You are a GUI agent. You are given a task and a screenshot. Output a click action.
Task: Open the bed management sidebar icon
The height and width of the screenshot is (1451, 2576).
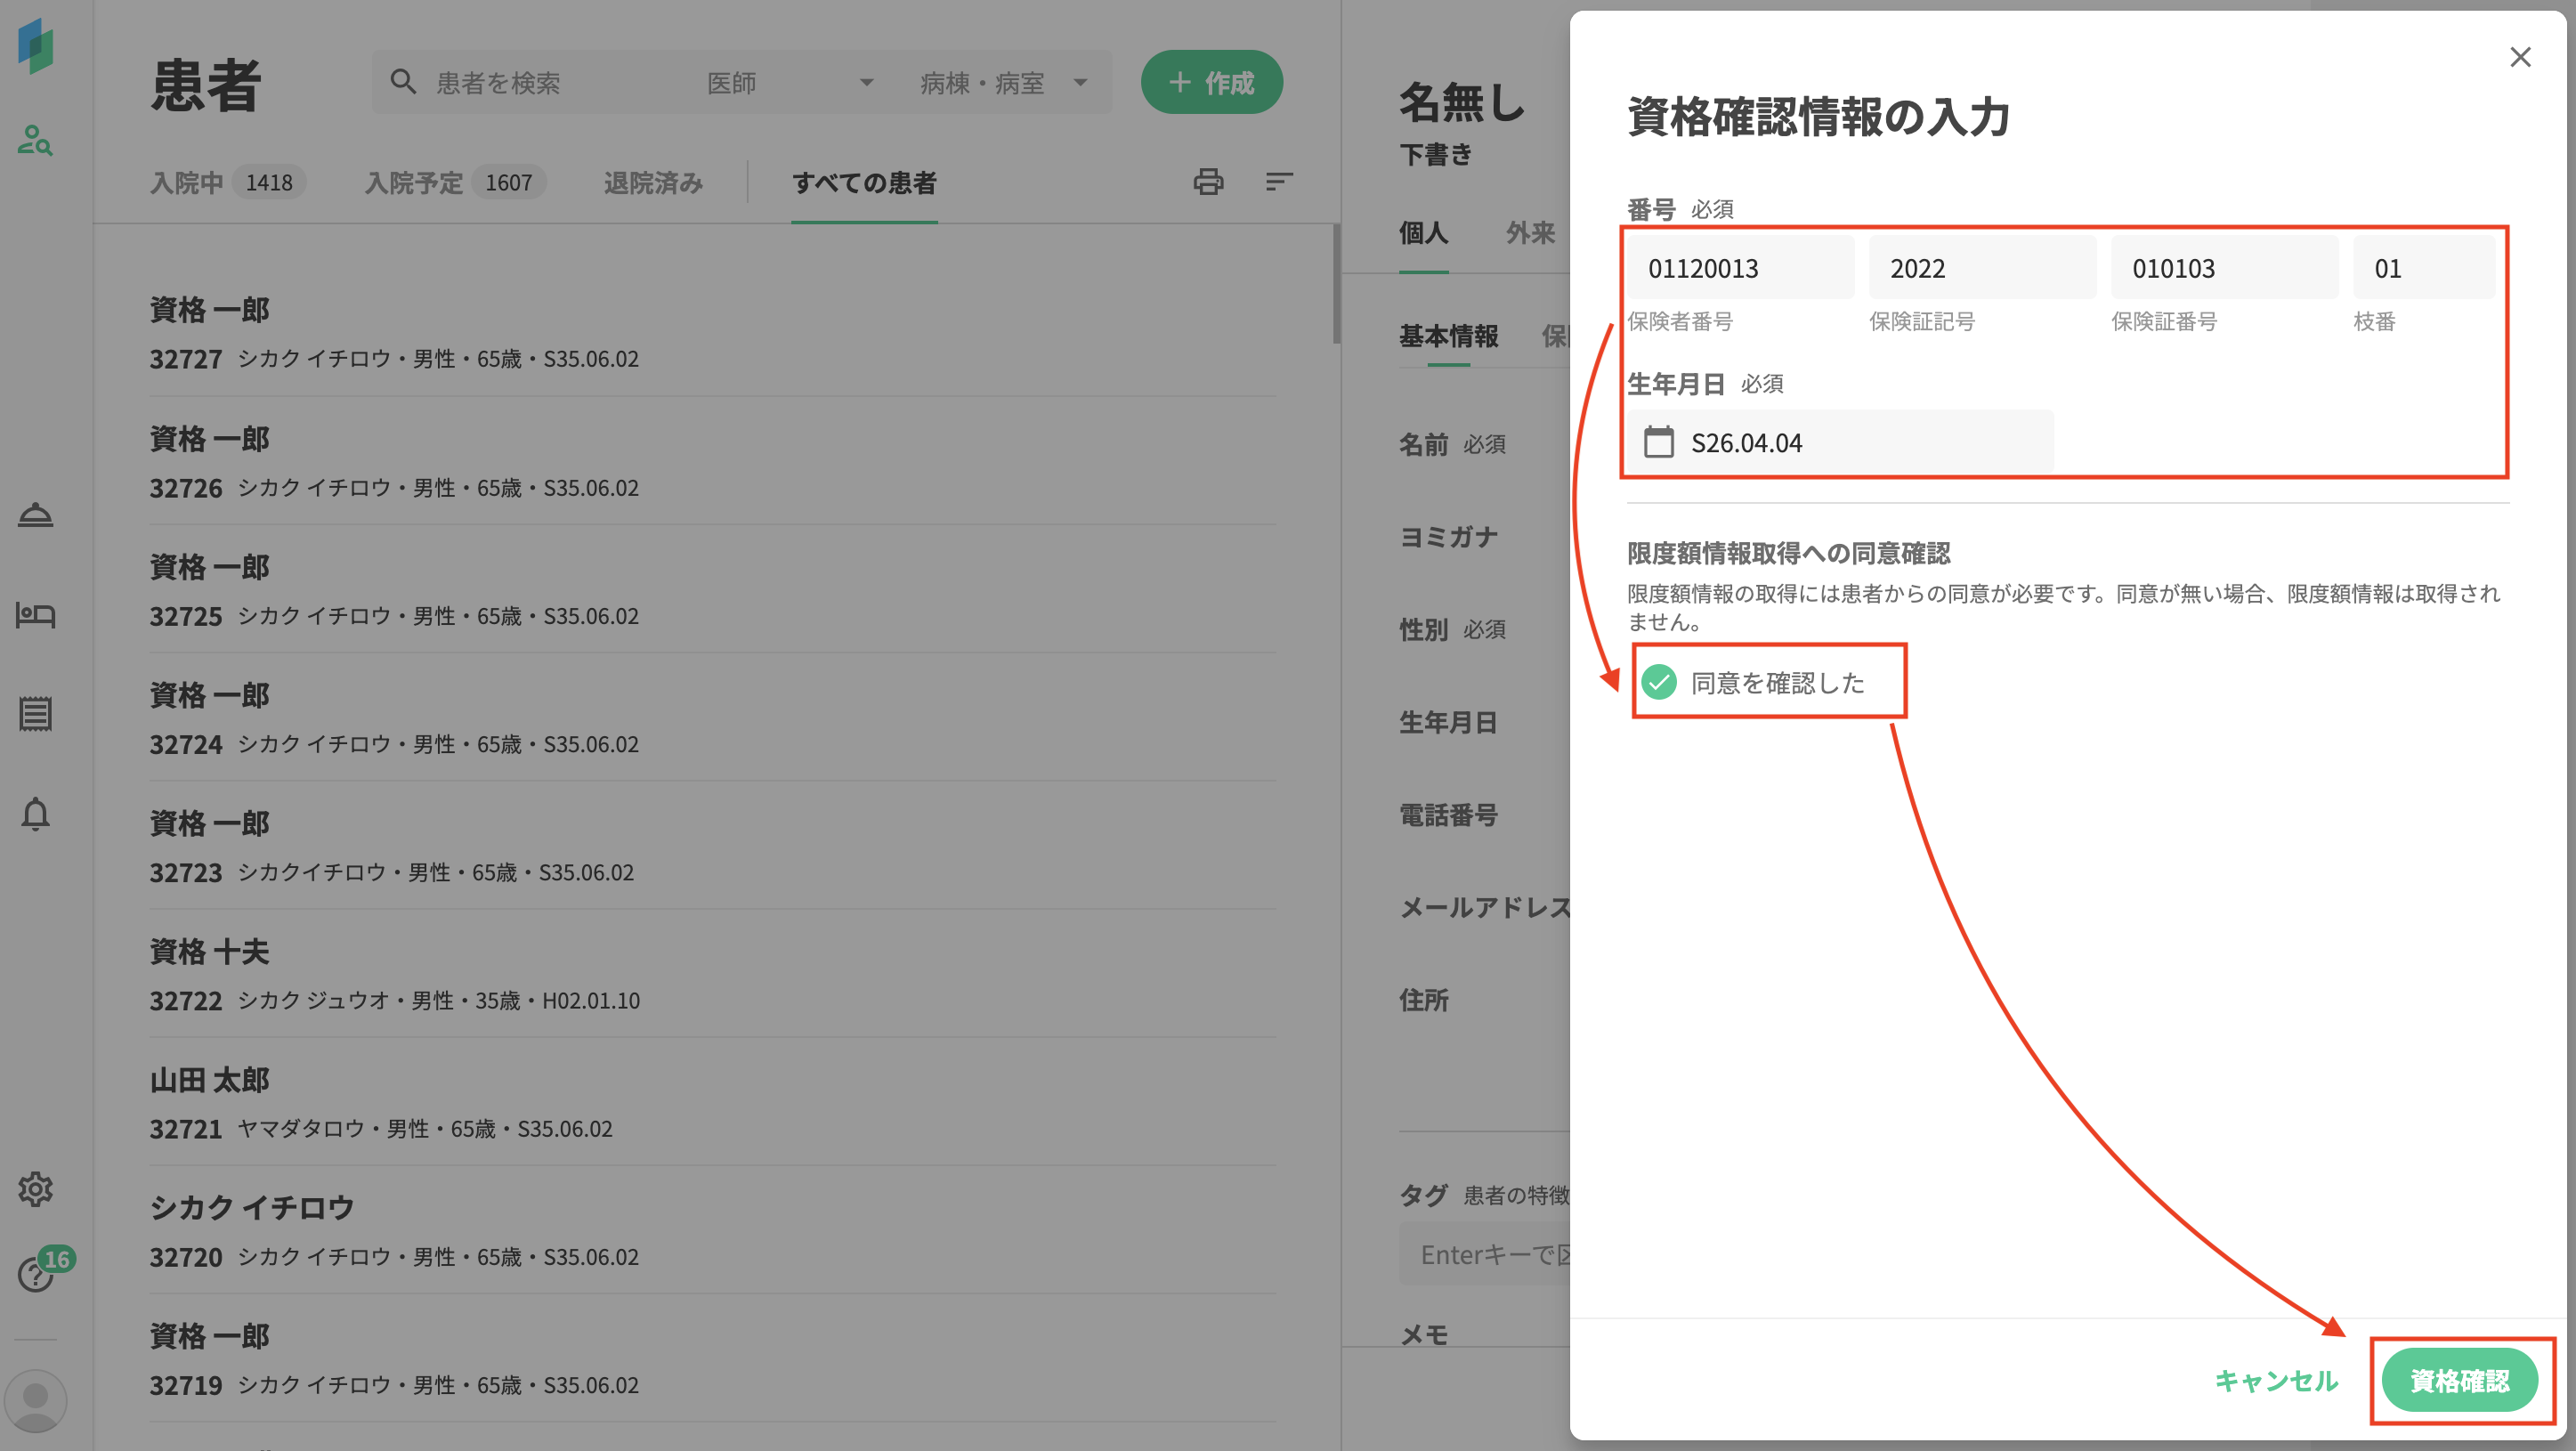coord(35,614)
